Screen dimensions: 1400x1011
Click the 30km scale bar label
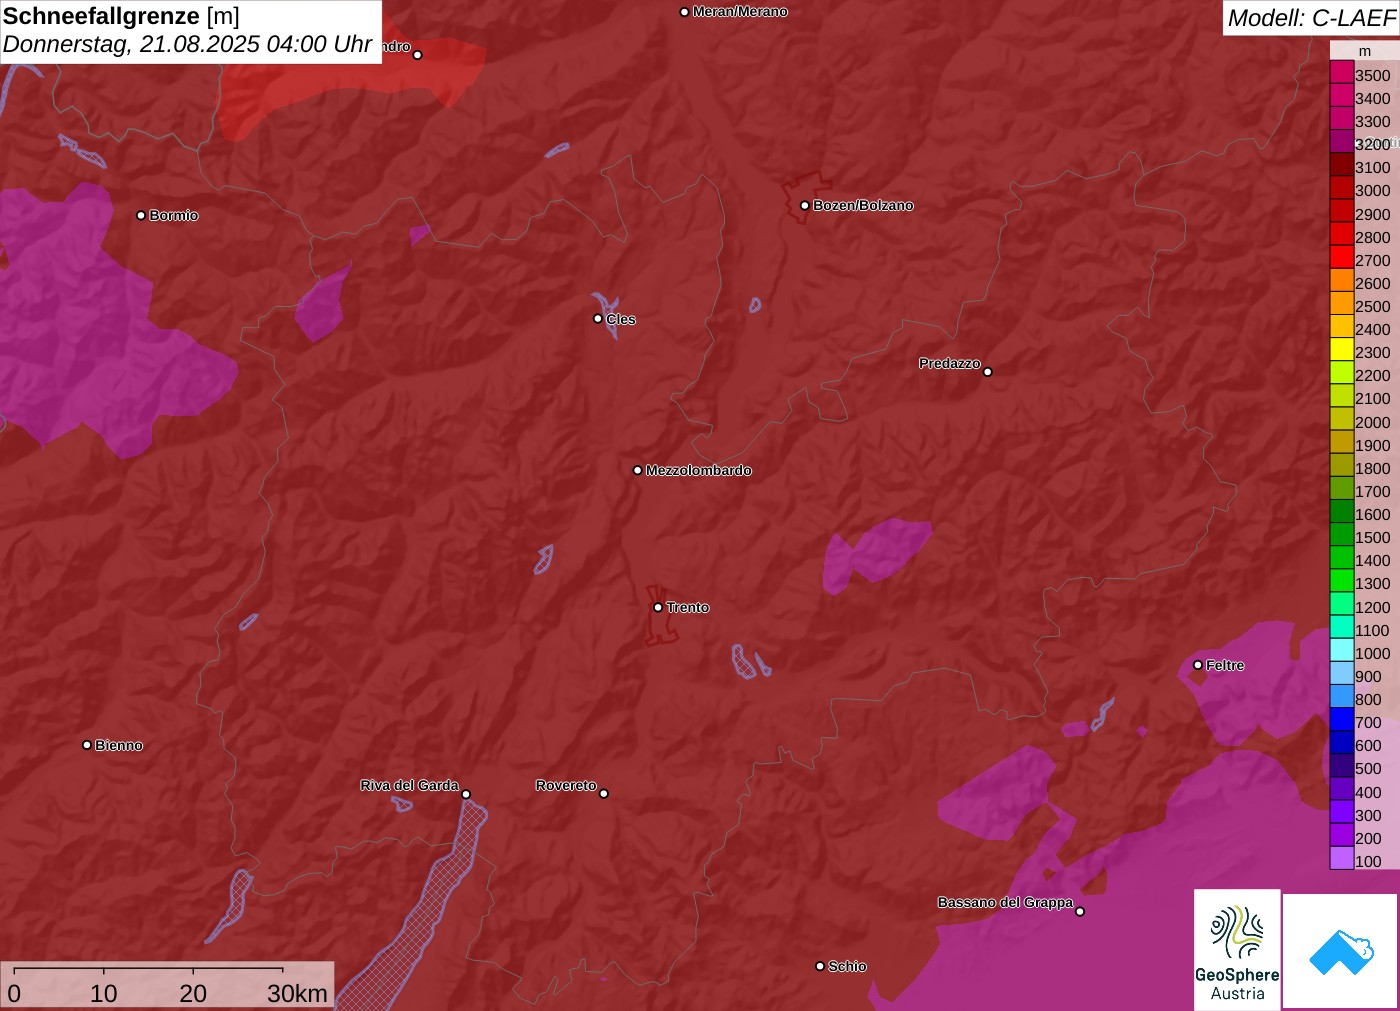click(x=297, y=994)
